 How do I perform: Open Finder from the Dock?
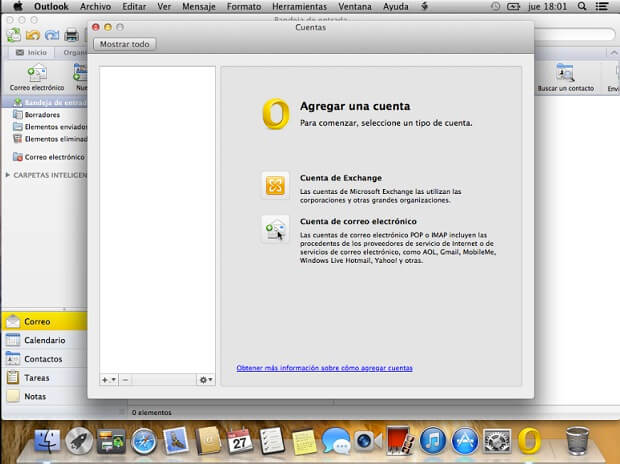tap(47, 441)
